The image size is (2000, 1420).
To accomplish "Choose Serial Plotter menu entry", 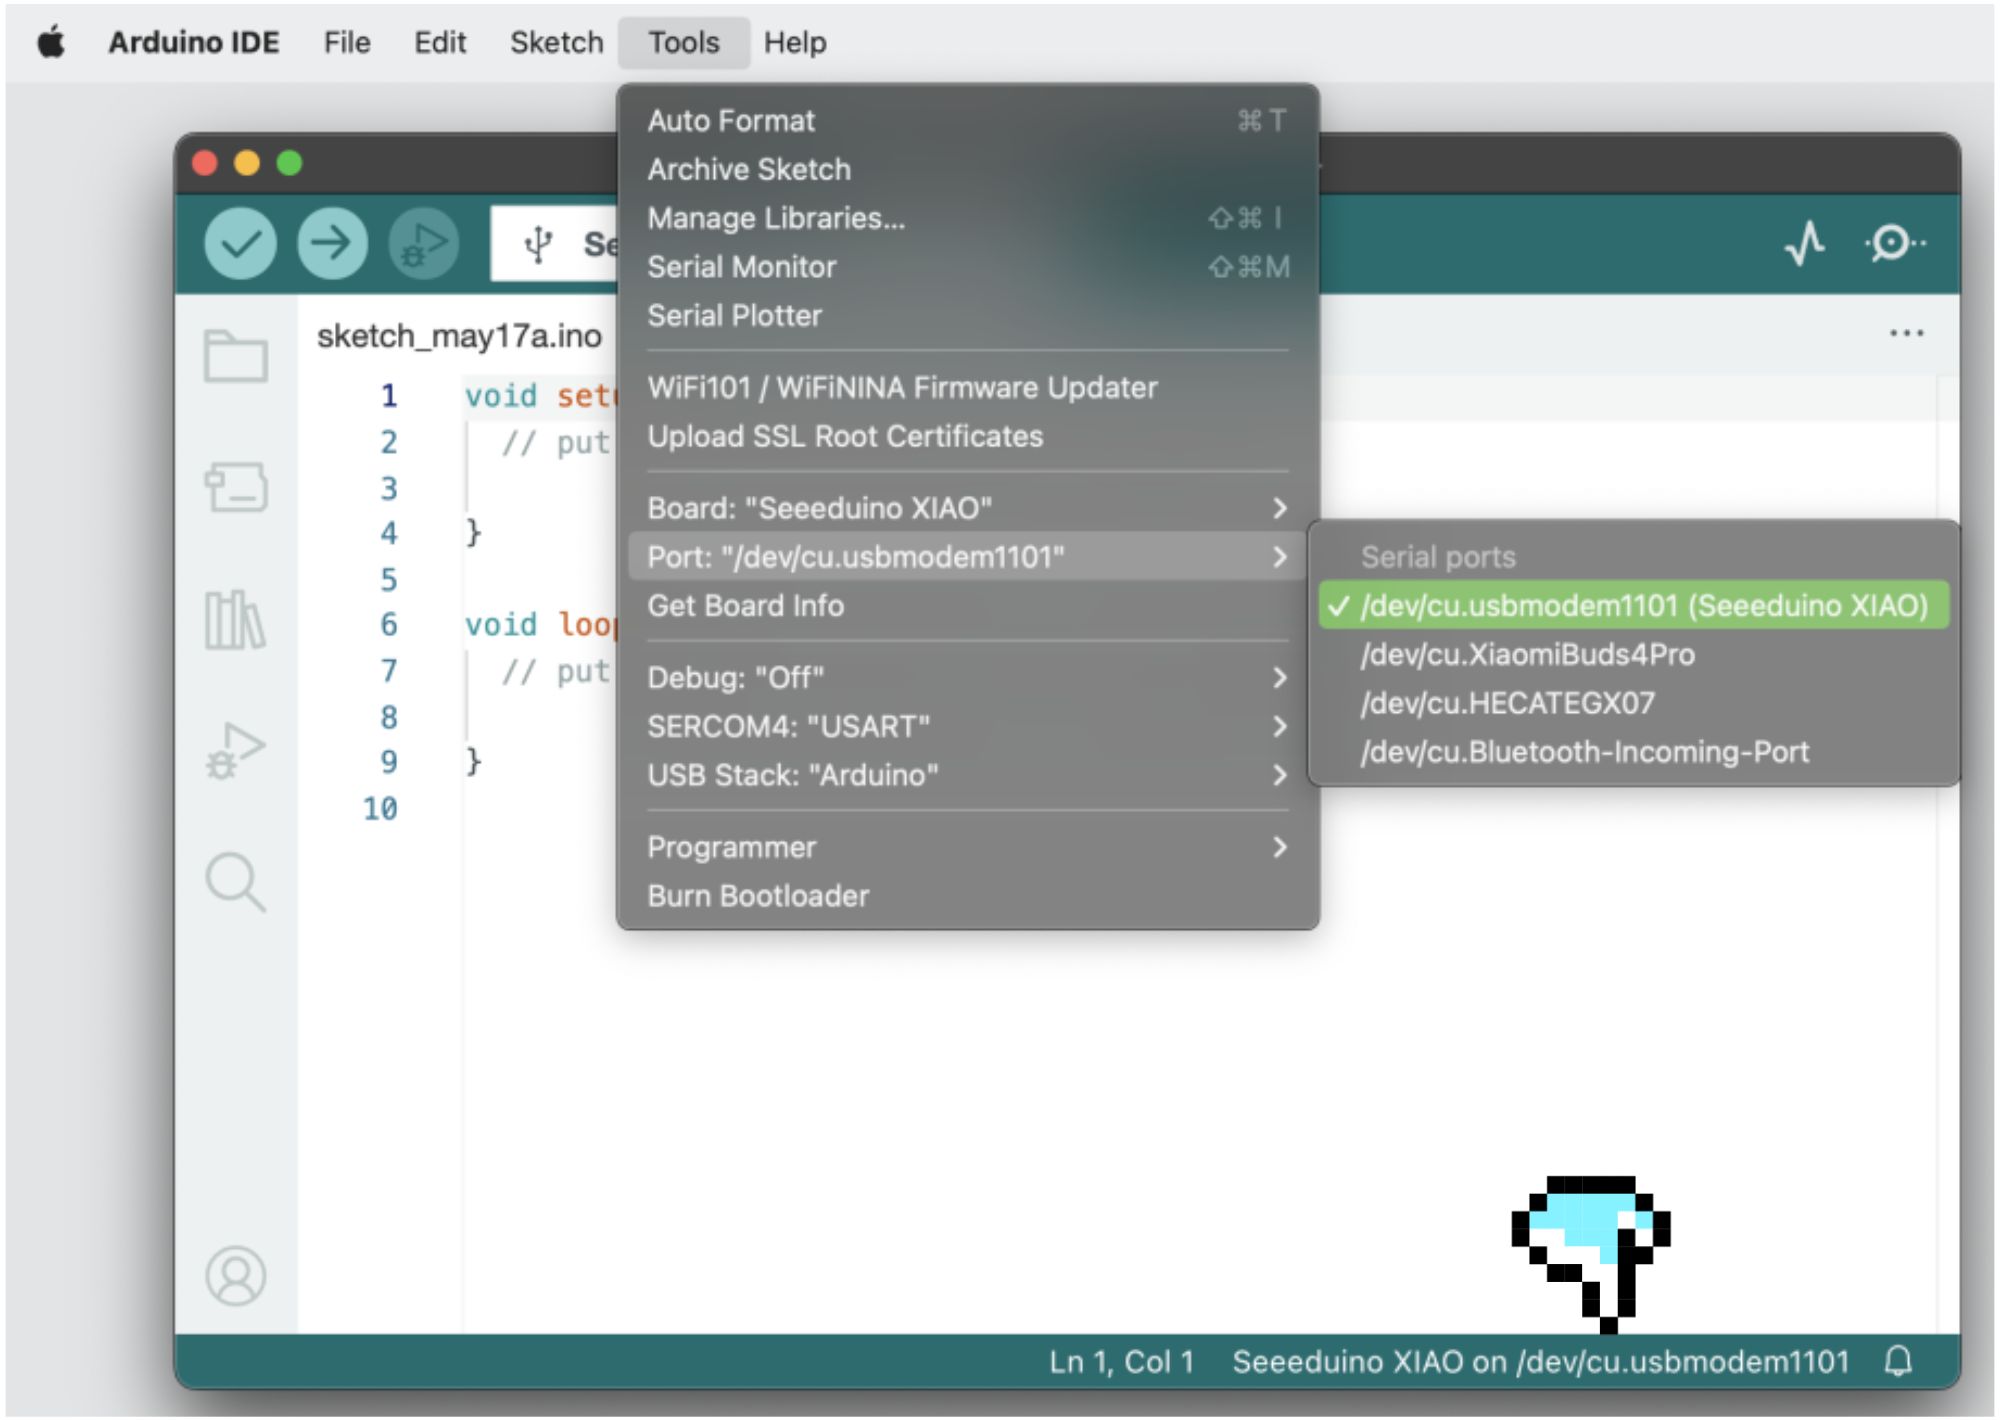I will [x=967, y=316].
